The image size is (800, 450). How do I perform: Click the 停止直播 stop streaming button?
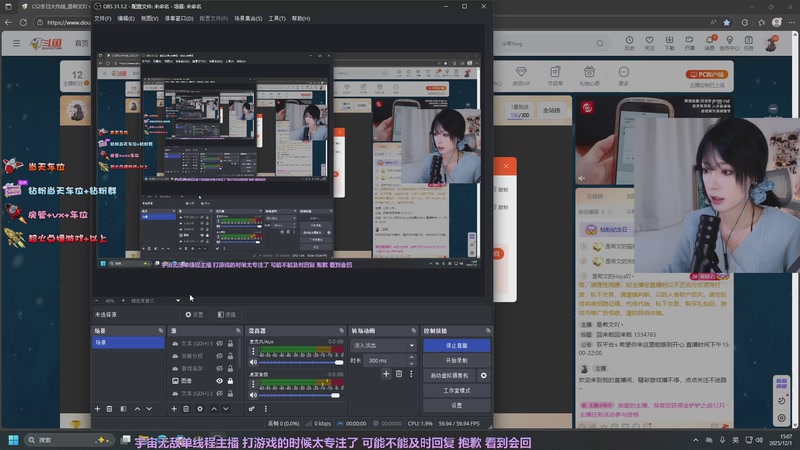457,345
